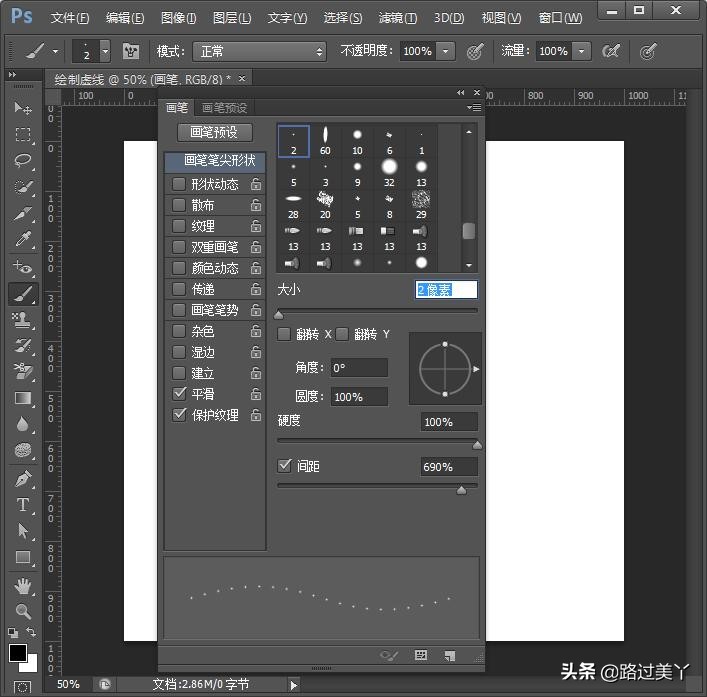
Task: Open the 模式 blend mode dropdown
Action: pyautogui.click(x=261, y=51)
